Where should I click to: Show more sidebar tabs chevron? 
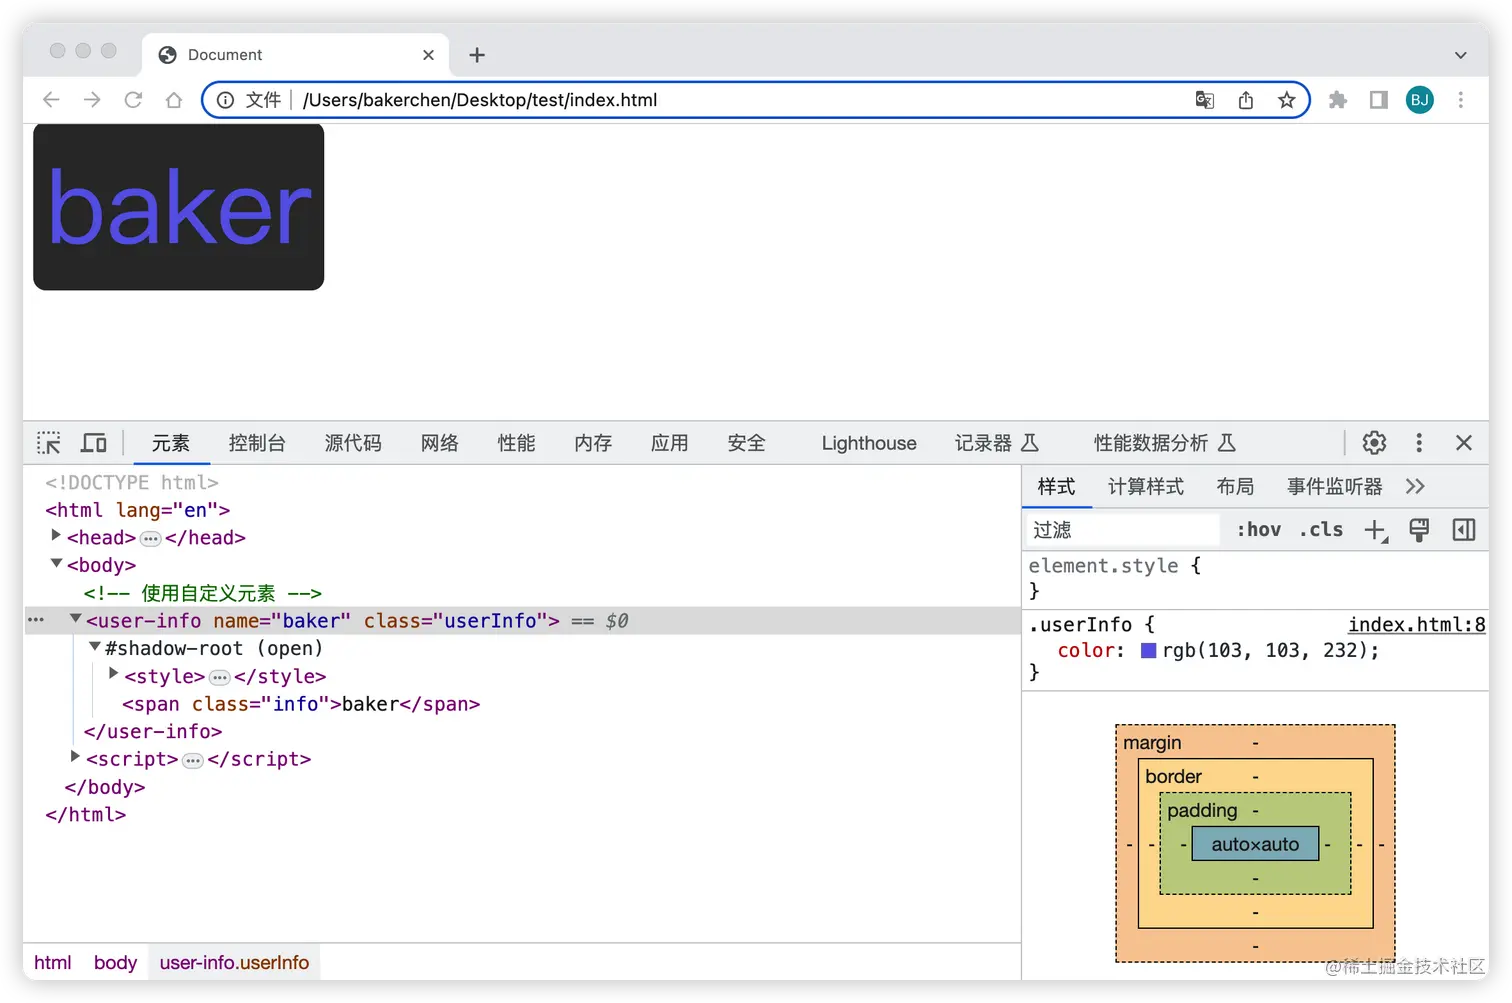coord(1415,487)
